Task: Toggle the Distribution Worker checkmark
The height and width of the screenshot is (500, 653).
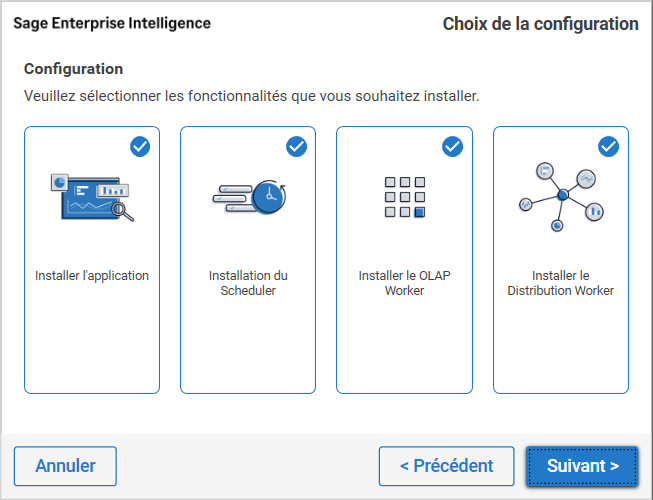Action: pos(608,147)
